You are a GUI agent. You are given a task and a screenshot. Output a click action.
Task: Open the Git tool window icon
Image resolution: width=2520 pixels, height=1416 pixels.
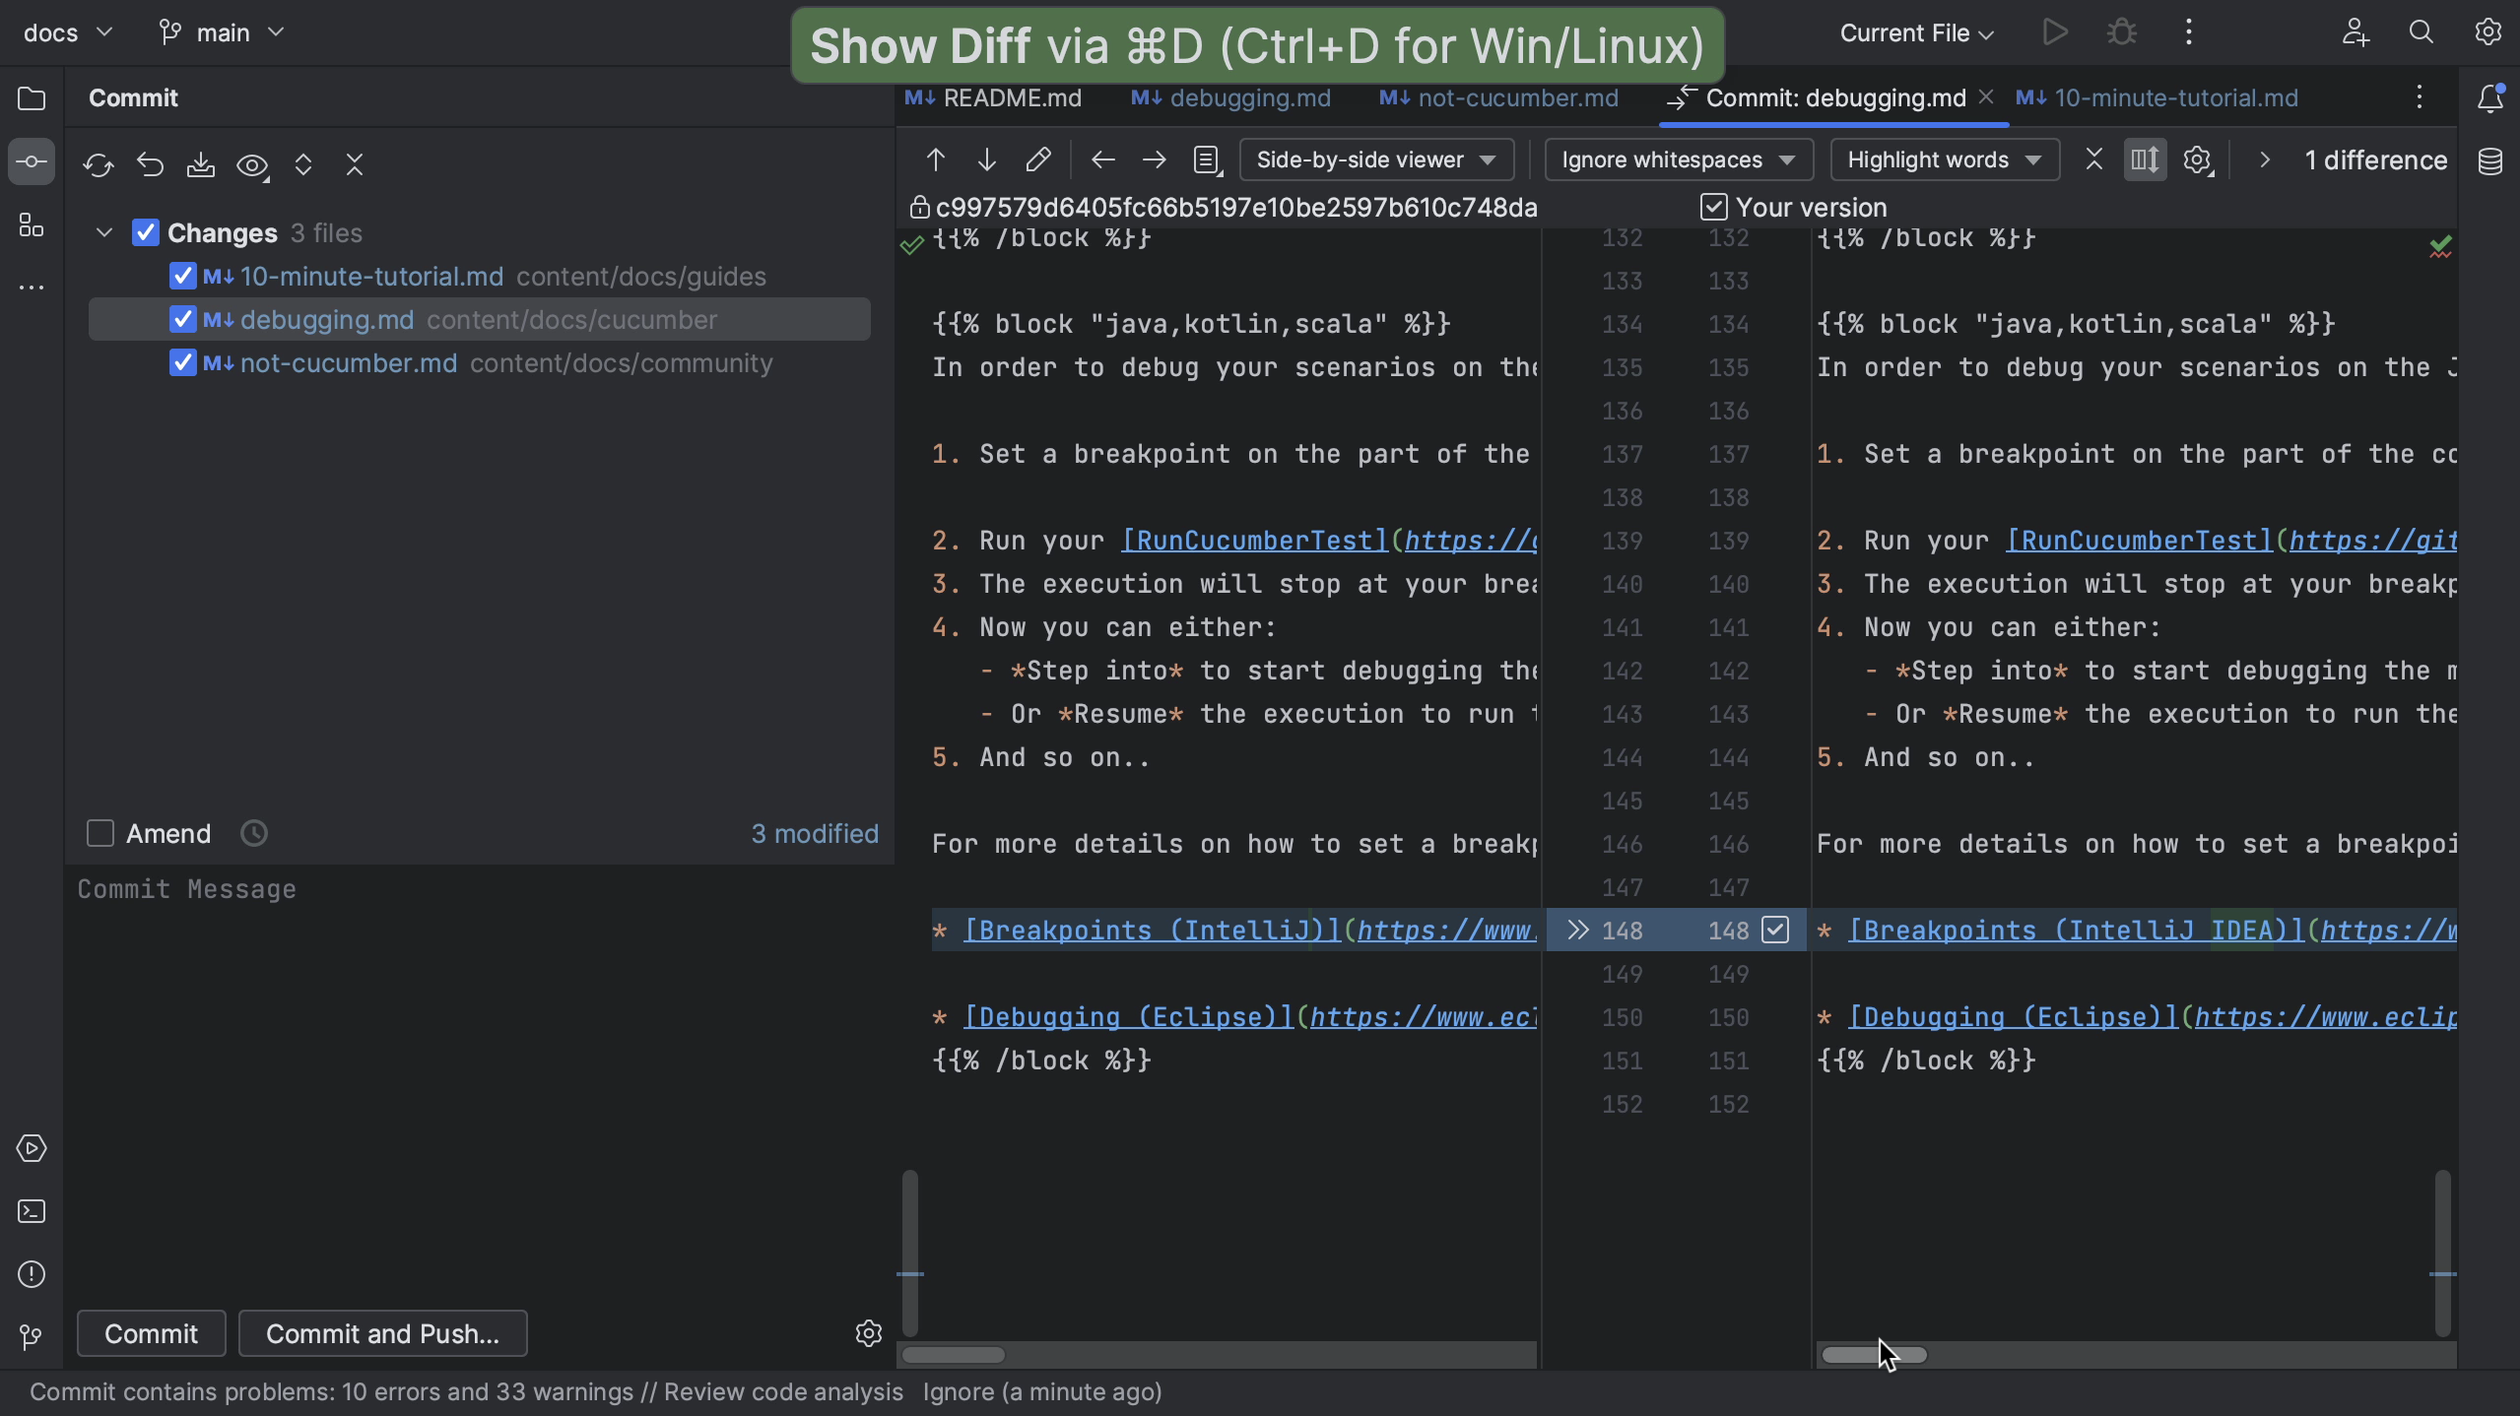[x=31, y=1337]
